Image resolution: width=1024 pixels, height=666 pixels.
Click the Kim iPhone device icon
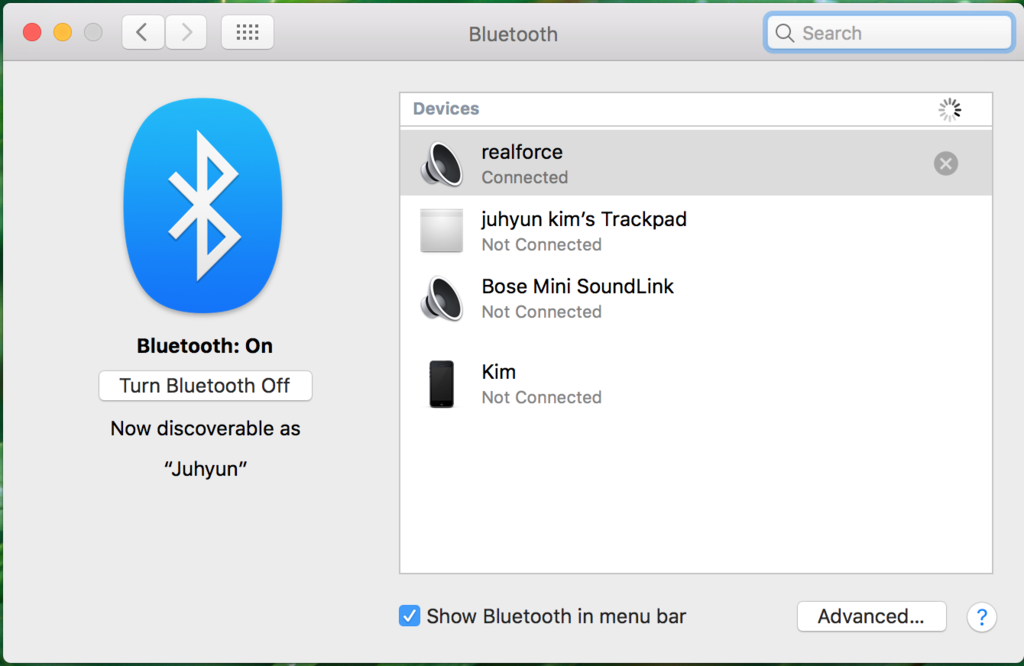tap(441, 384)
